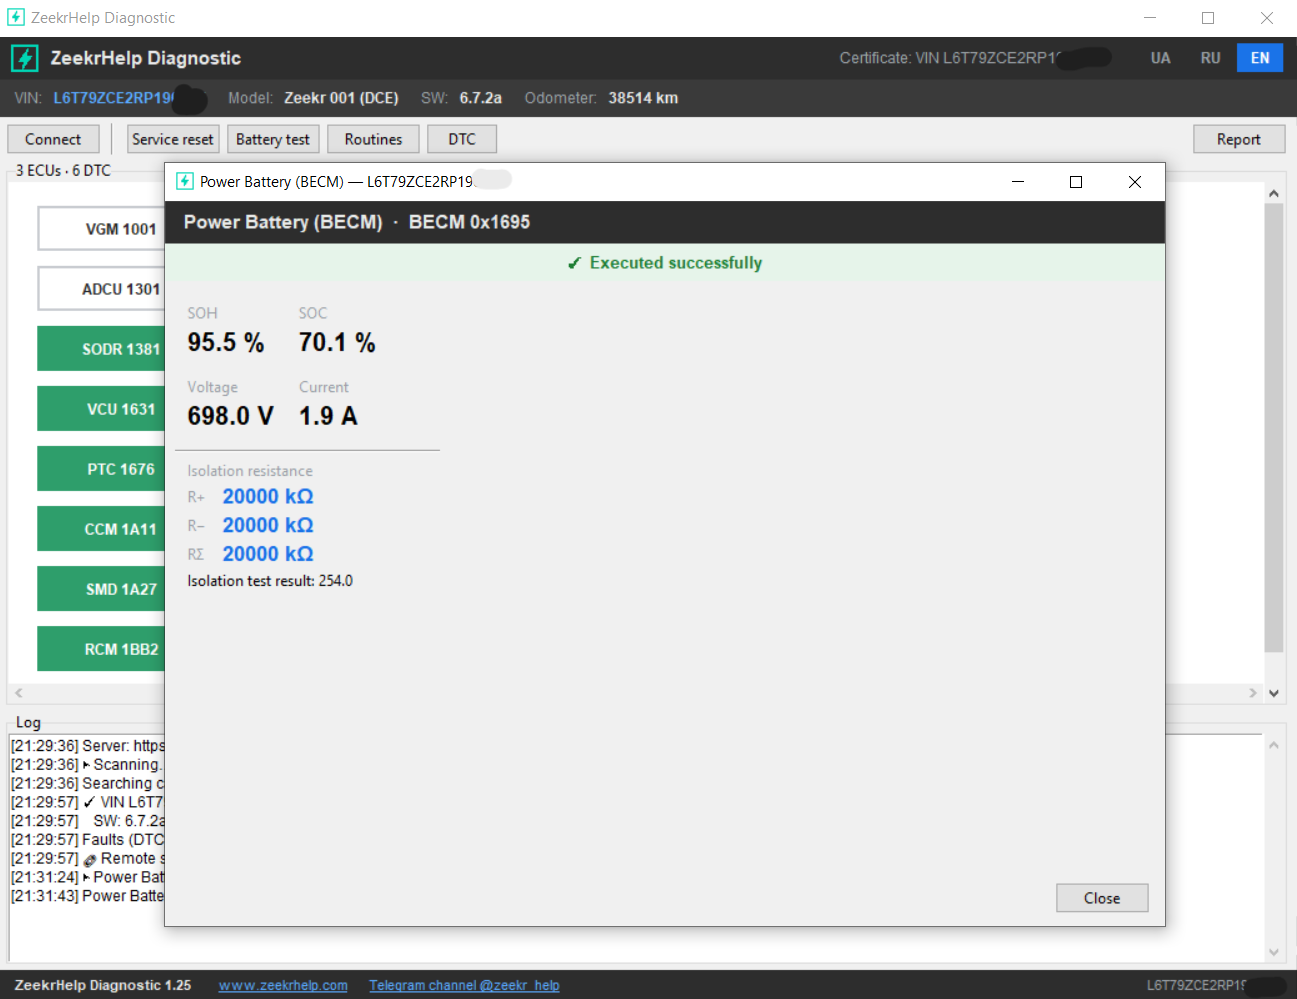Open the Service reset function

173,139
